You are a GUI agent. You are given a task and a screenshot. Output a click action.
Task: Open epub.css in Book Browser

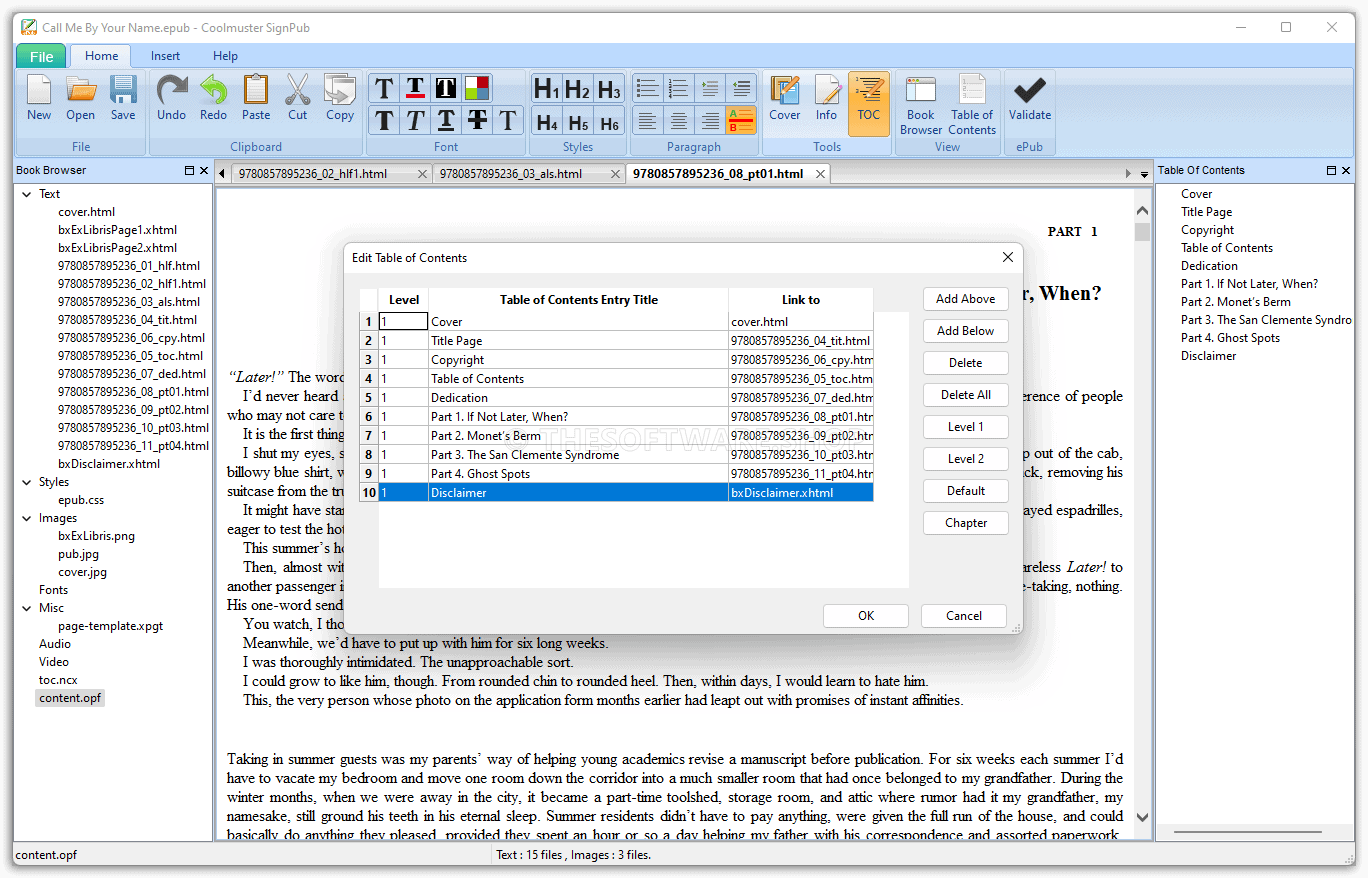pyautogui.click(x=81, y=500)
